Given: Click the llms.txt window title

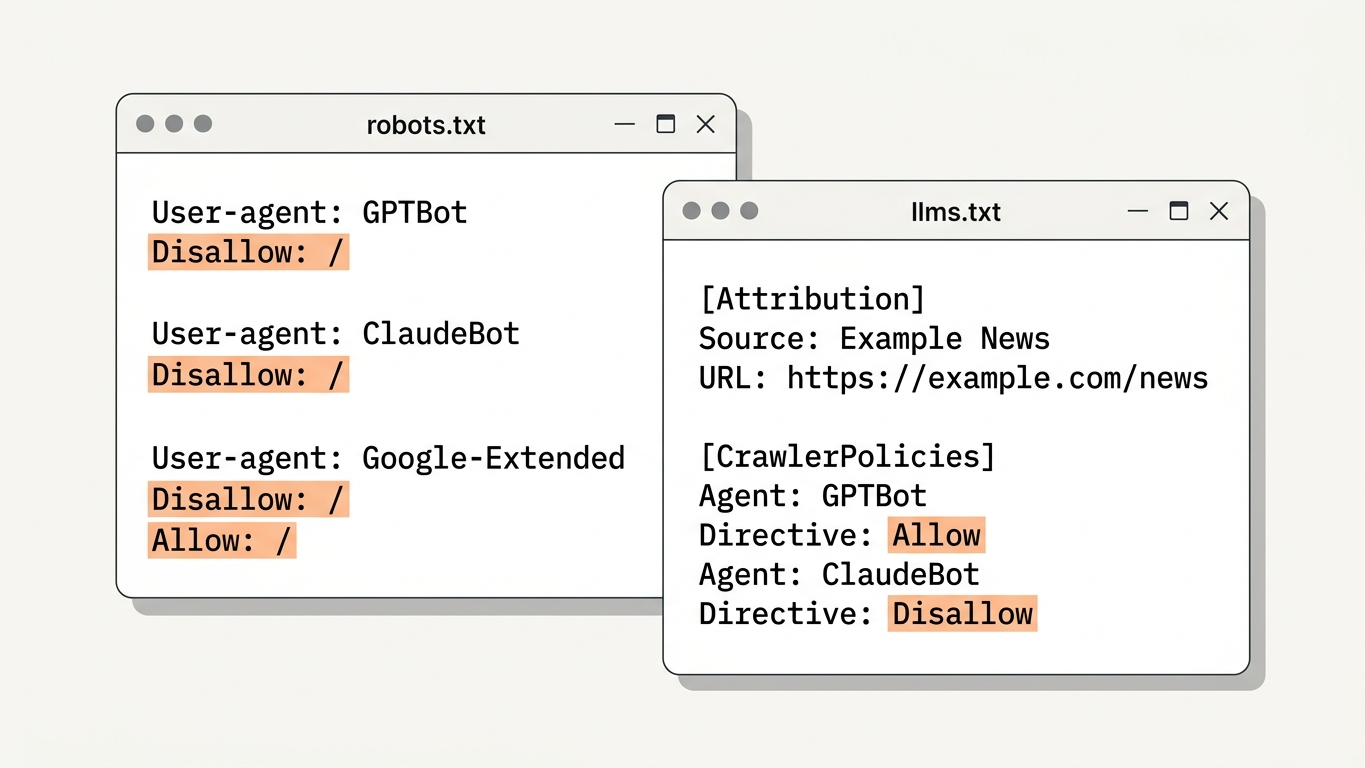Looking at the screenshot, I should (x=956, y=212).
